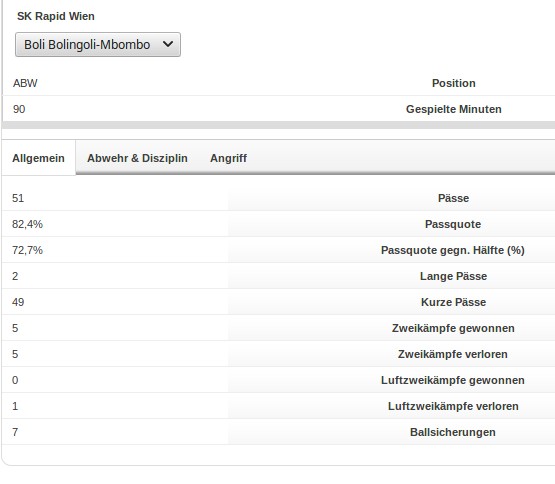Select the Gespielte Minuten label

454,109
